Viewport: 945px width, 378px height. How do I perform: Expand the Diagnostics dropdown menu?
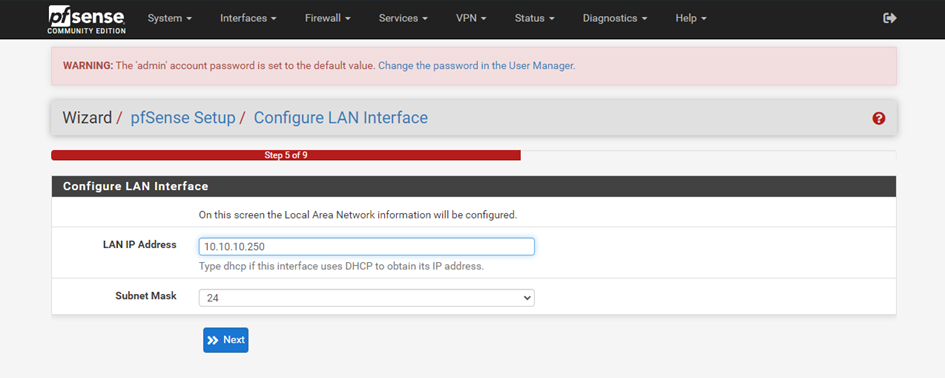click(615, 18)
